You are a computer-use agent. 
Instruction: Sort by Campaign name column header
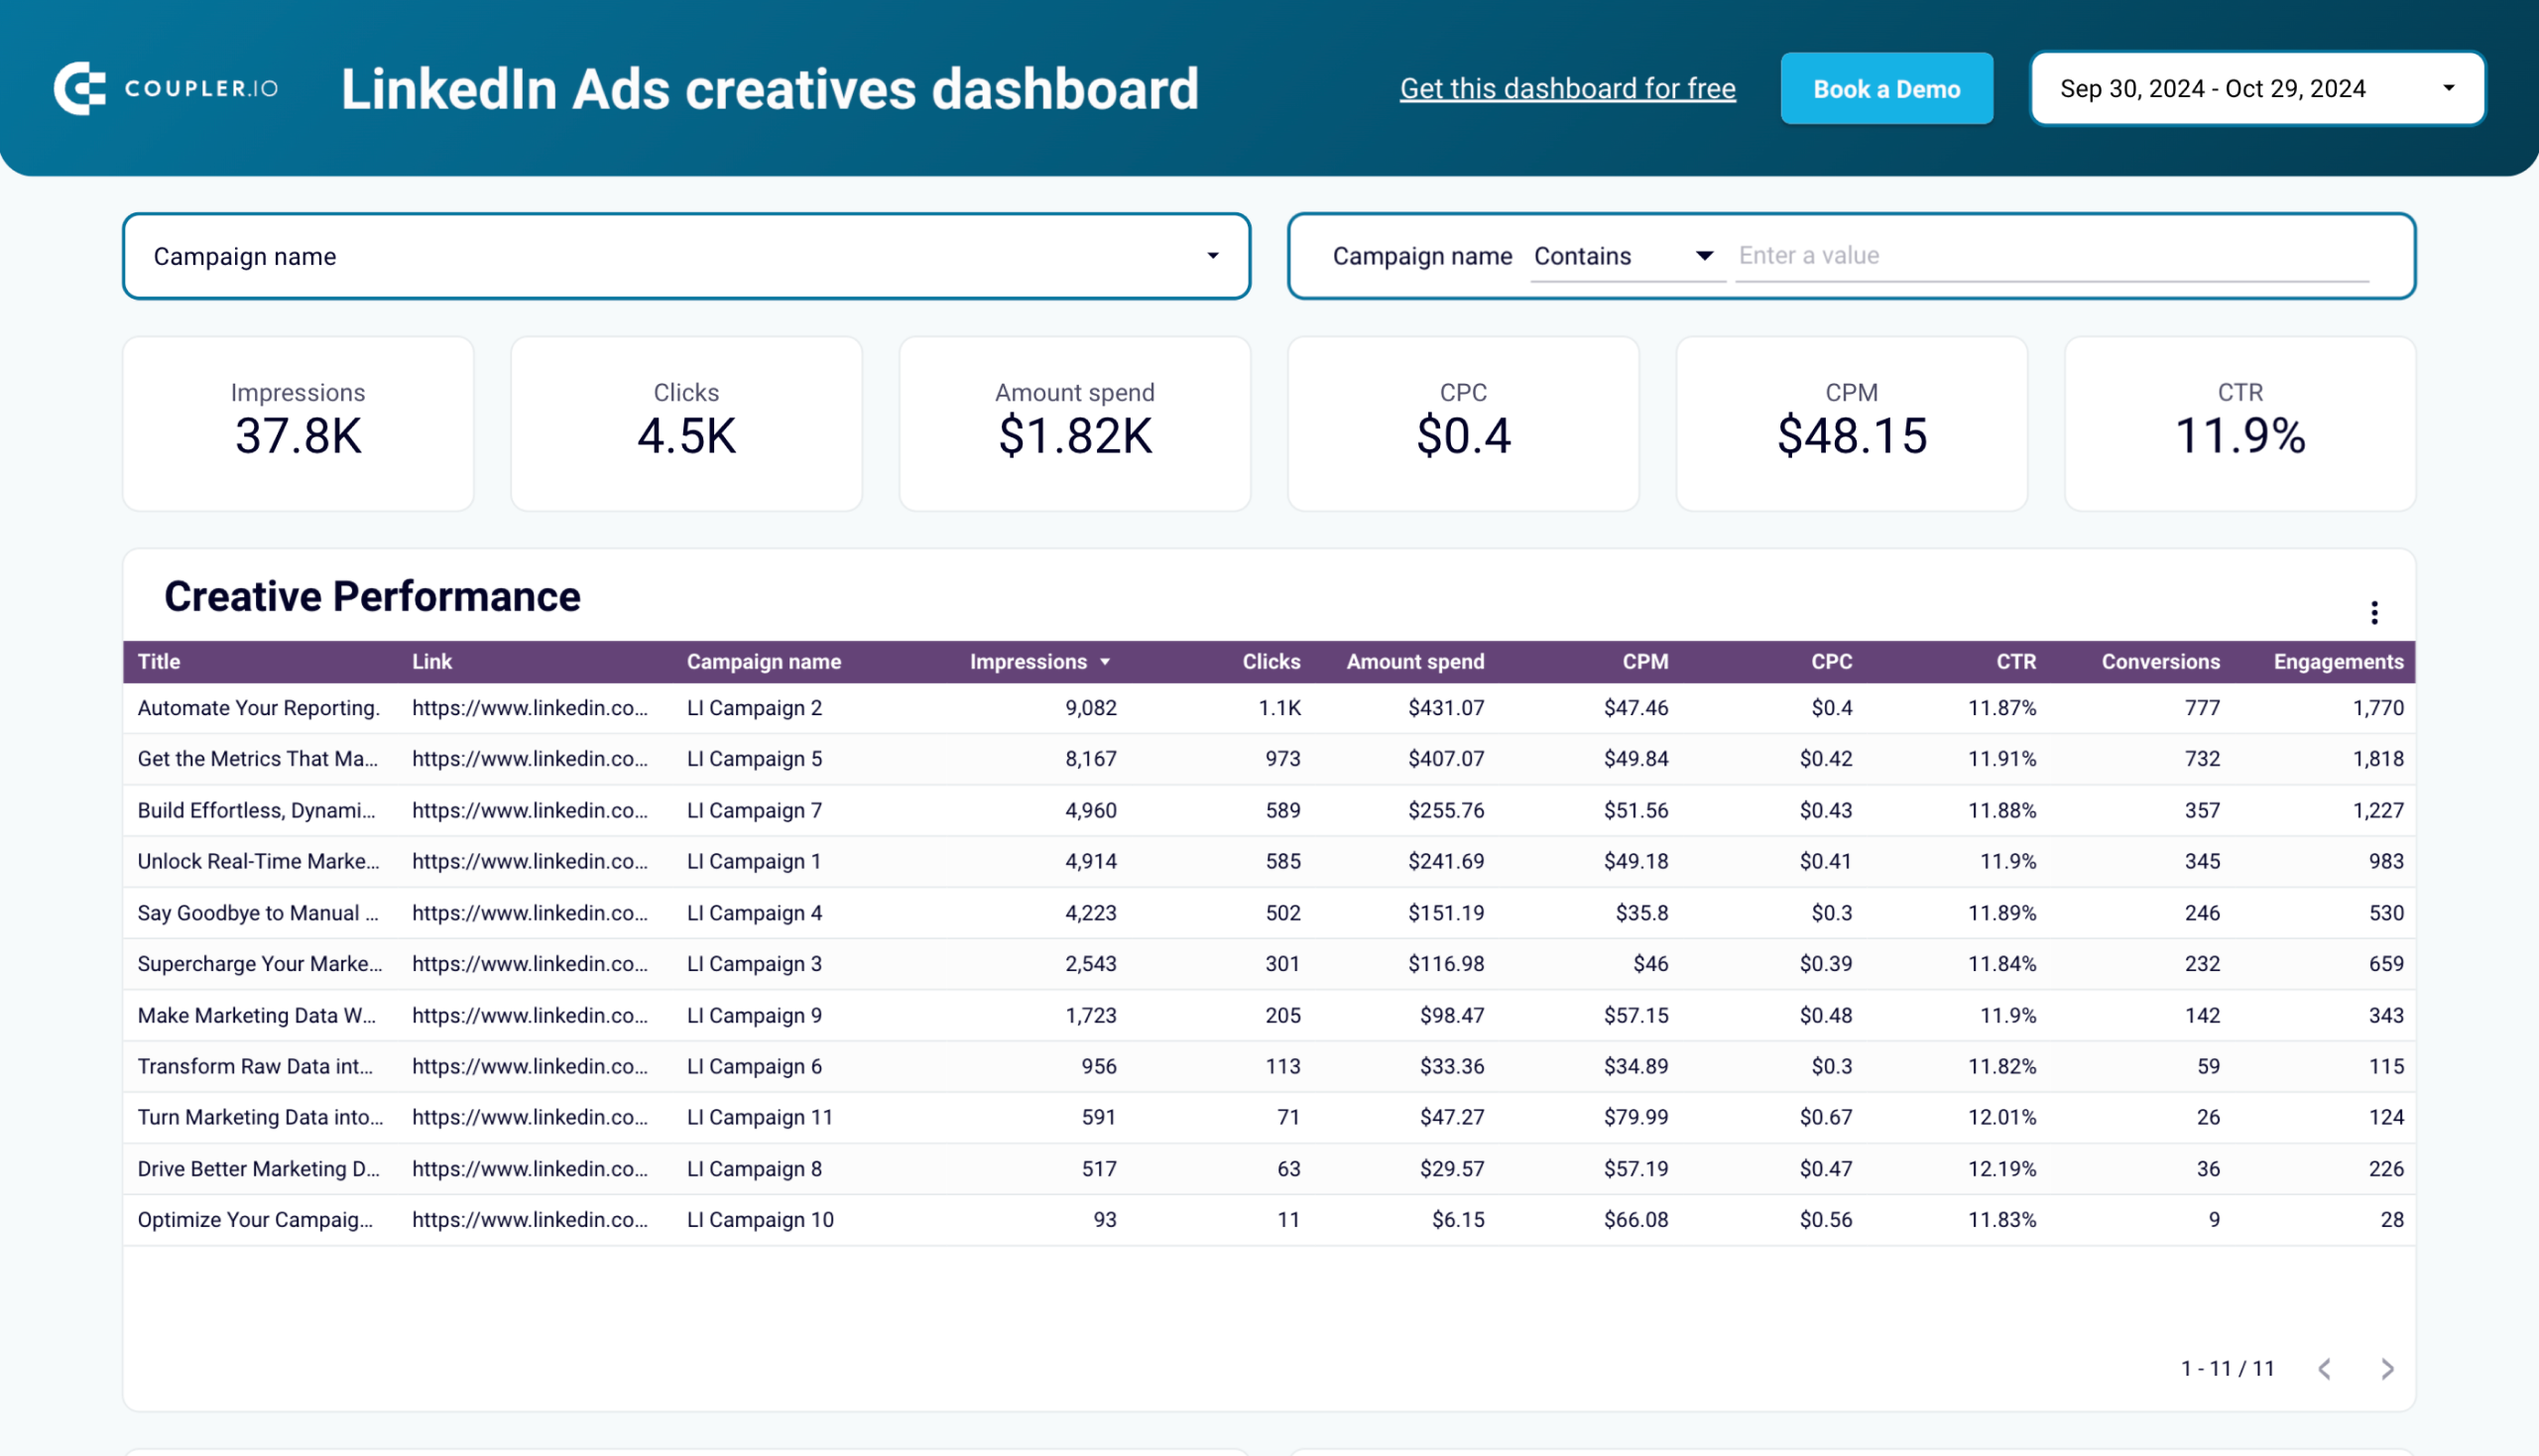pyautogui.click(x=763, y=662)
